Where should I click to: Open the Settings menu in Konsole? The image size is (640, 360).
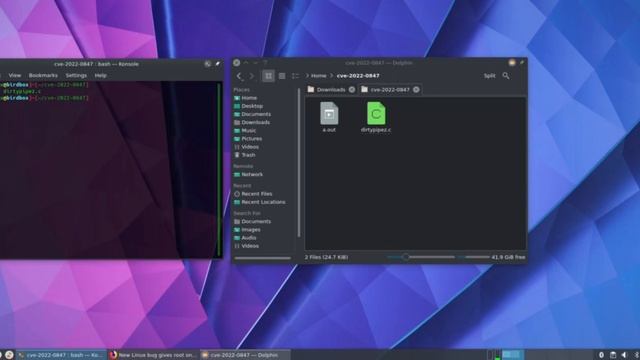click(76, 76)
